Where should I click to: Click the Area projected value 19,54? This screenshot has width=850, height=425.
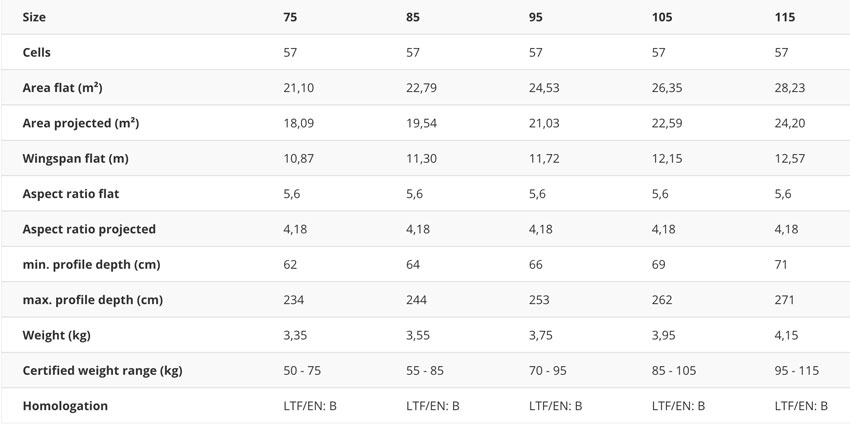pyautogui.click(x=421, y=124)
